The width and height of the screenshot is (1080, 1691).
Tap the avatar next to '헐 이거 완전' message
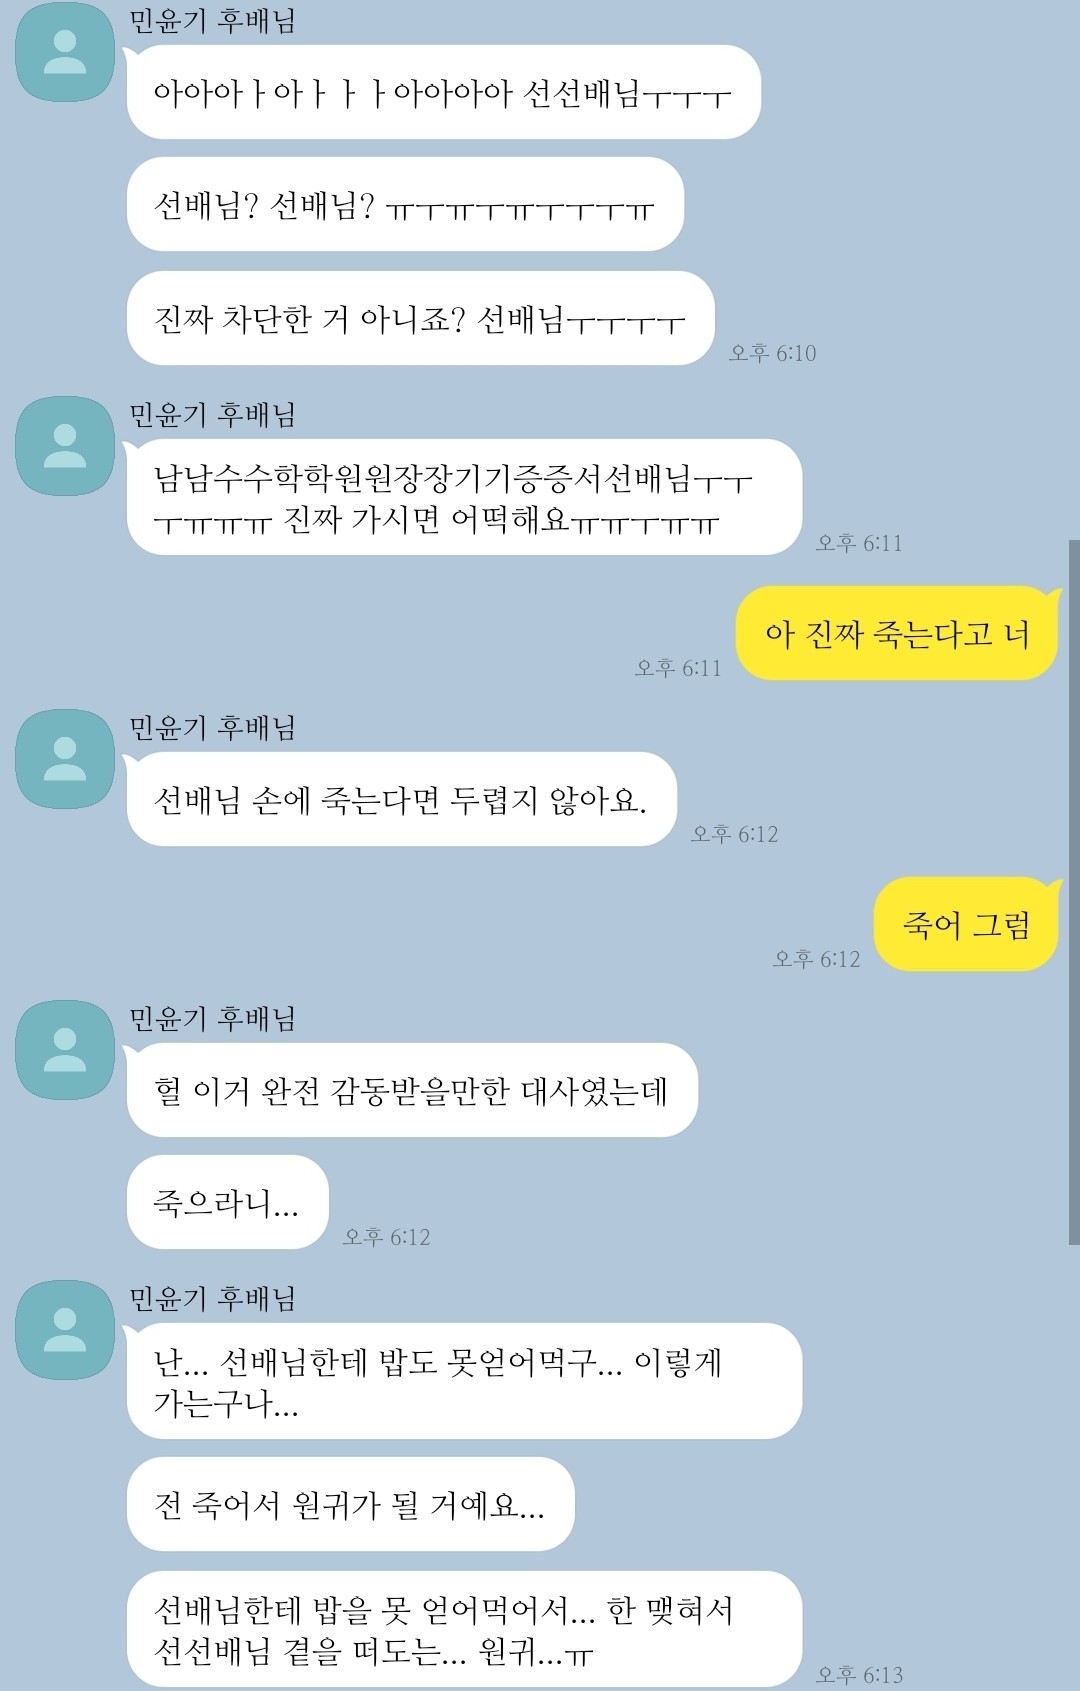point(65,1050)
